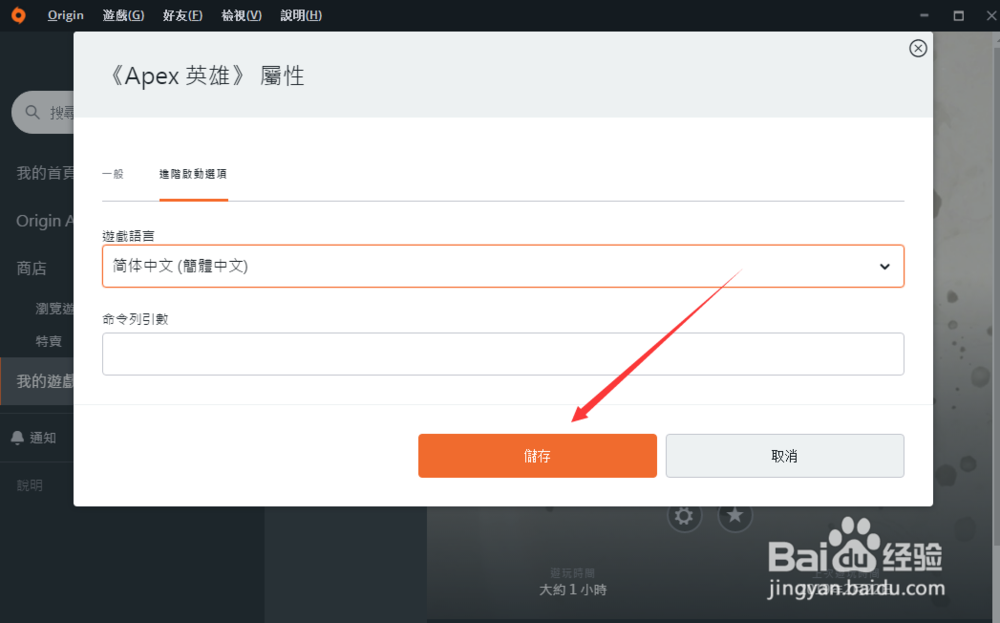This screenshot has height=623, width=1000.
Task: Expand the 遊戲語言 dropdown arrow
Action: (x=885, y=267)
